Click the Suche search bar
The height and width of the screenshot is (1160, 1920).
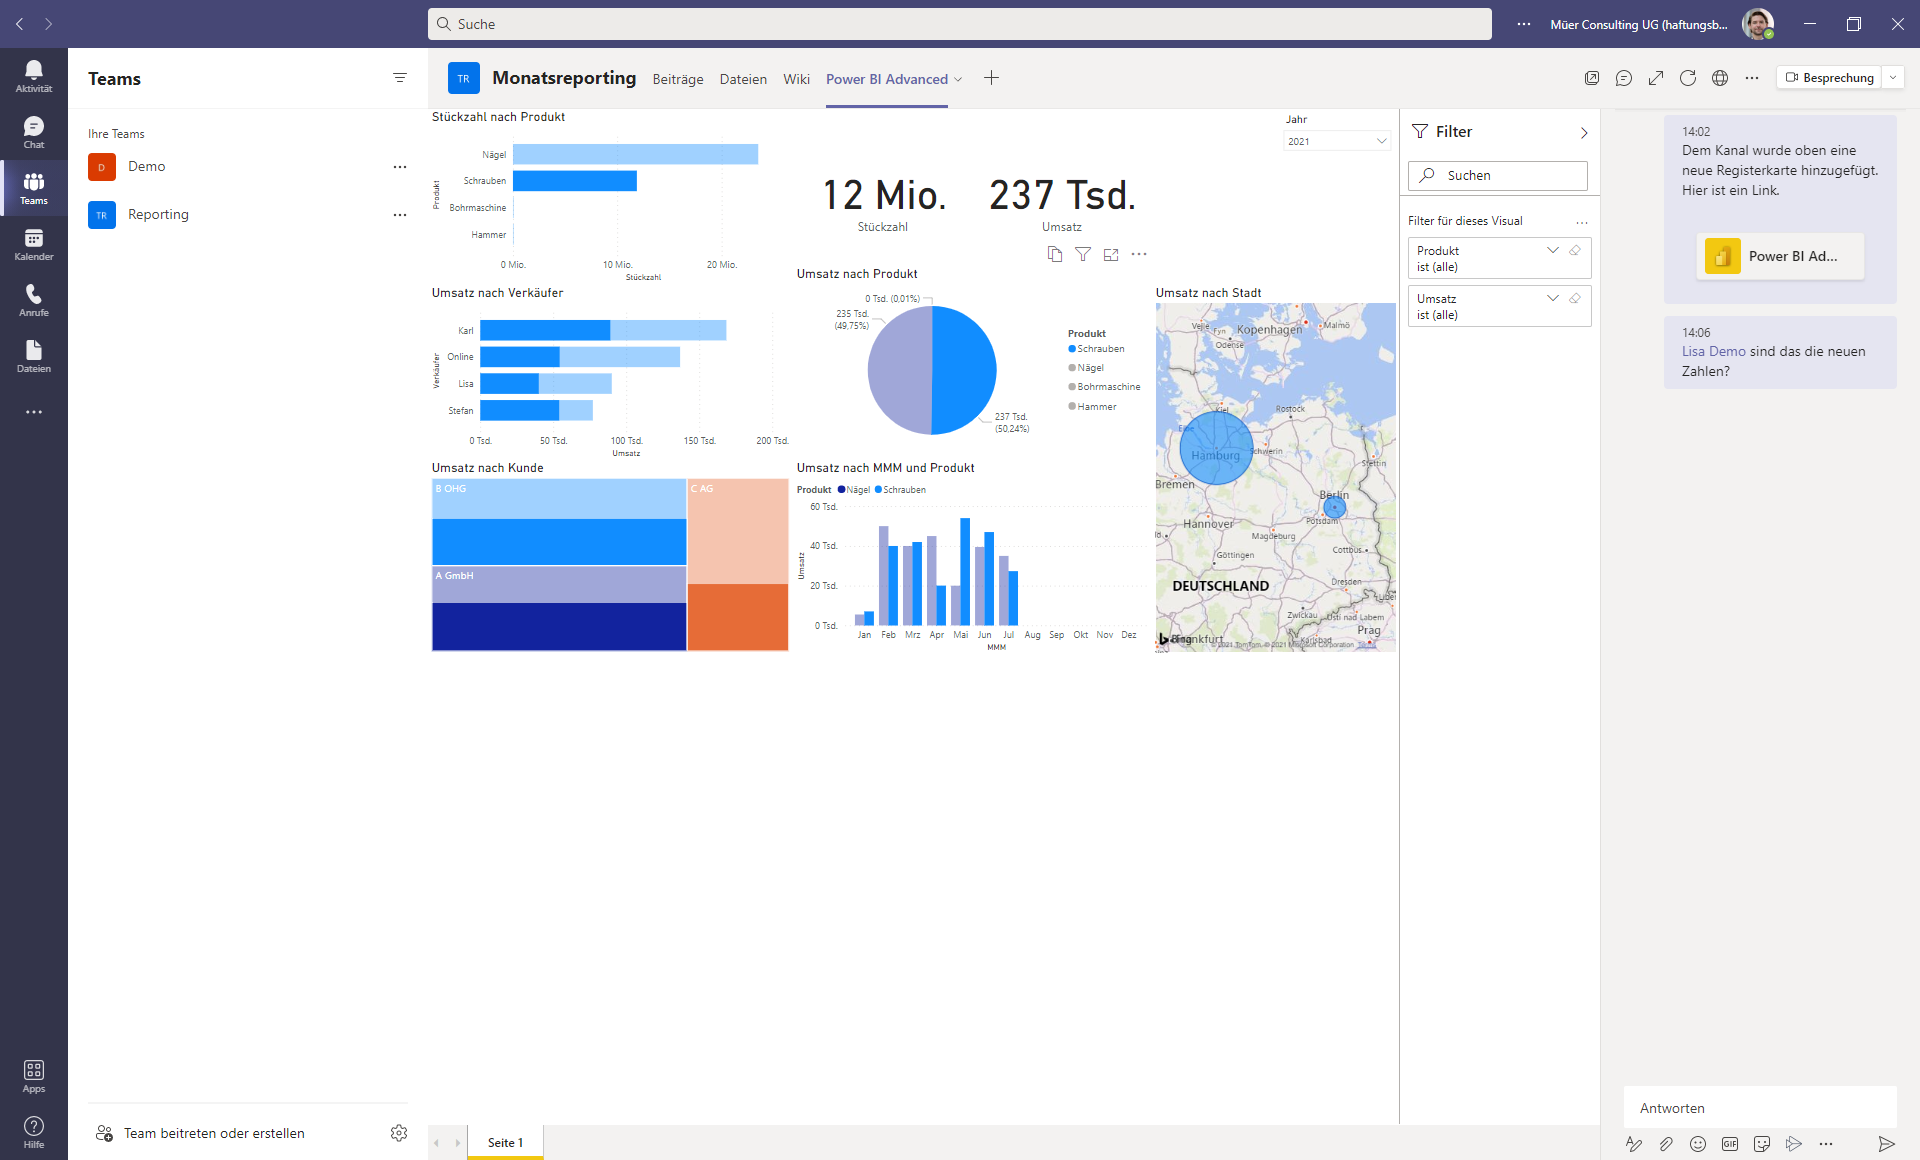960,24
